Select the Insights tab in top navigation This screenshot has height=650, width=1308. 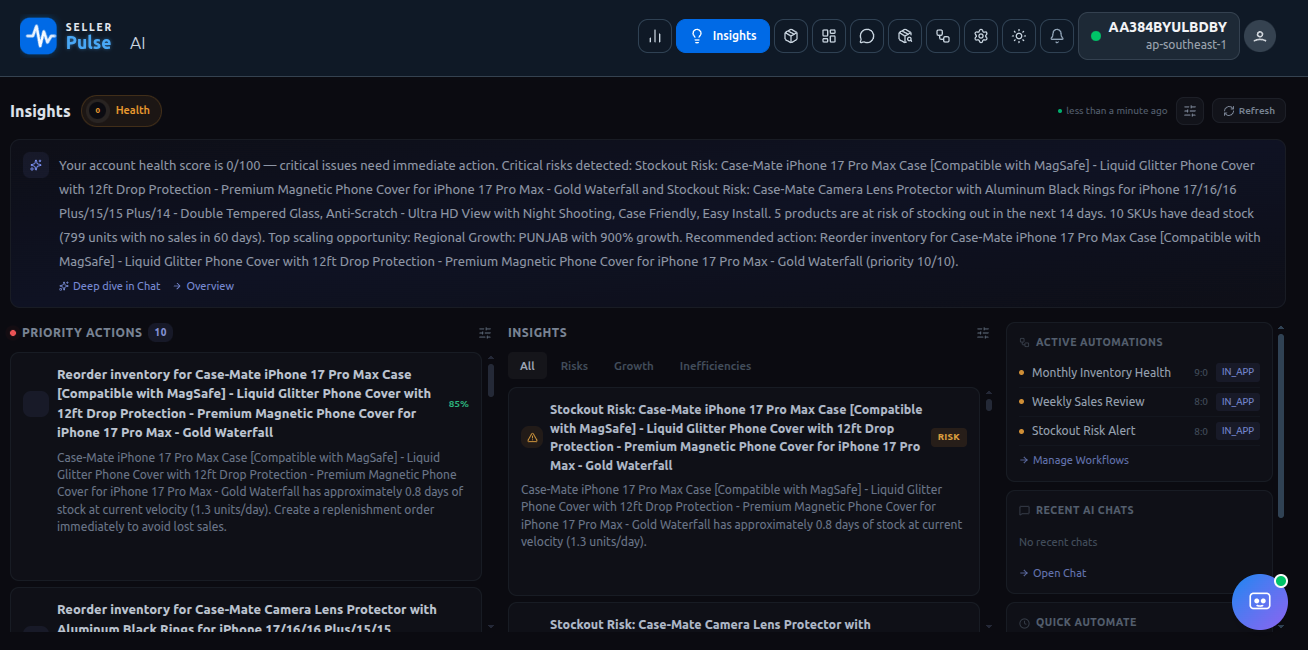click(723, 36)
